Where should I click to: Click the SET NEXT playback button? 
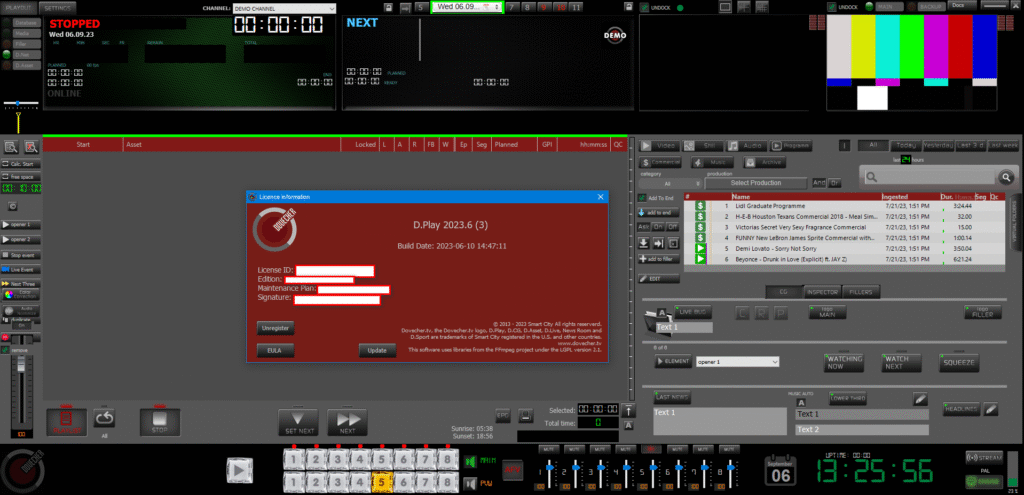coord(298,422)
